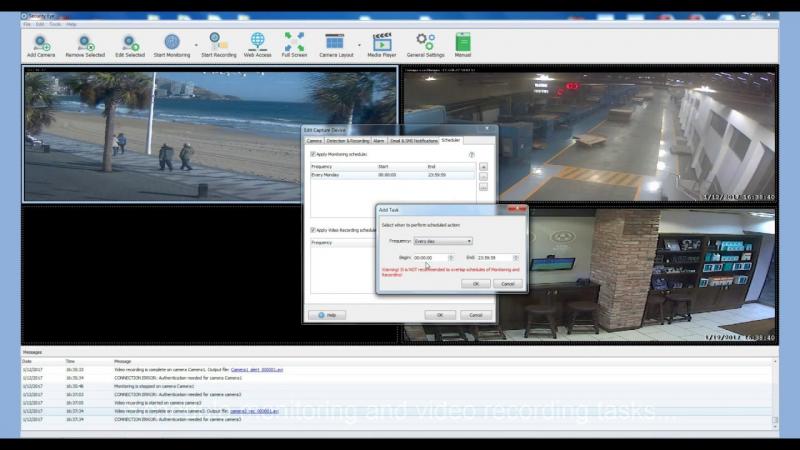Screen dimensions: 800x450
Task: Click the Add Camera toolbar icon
Action: [41, 45]
